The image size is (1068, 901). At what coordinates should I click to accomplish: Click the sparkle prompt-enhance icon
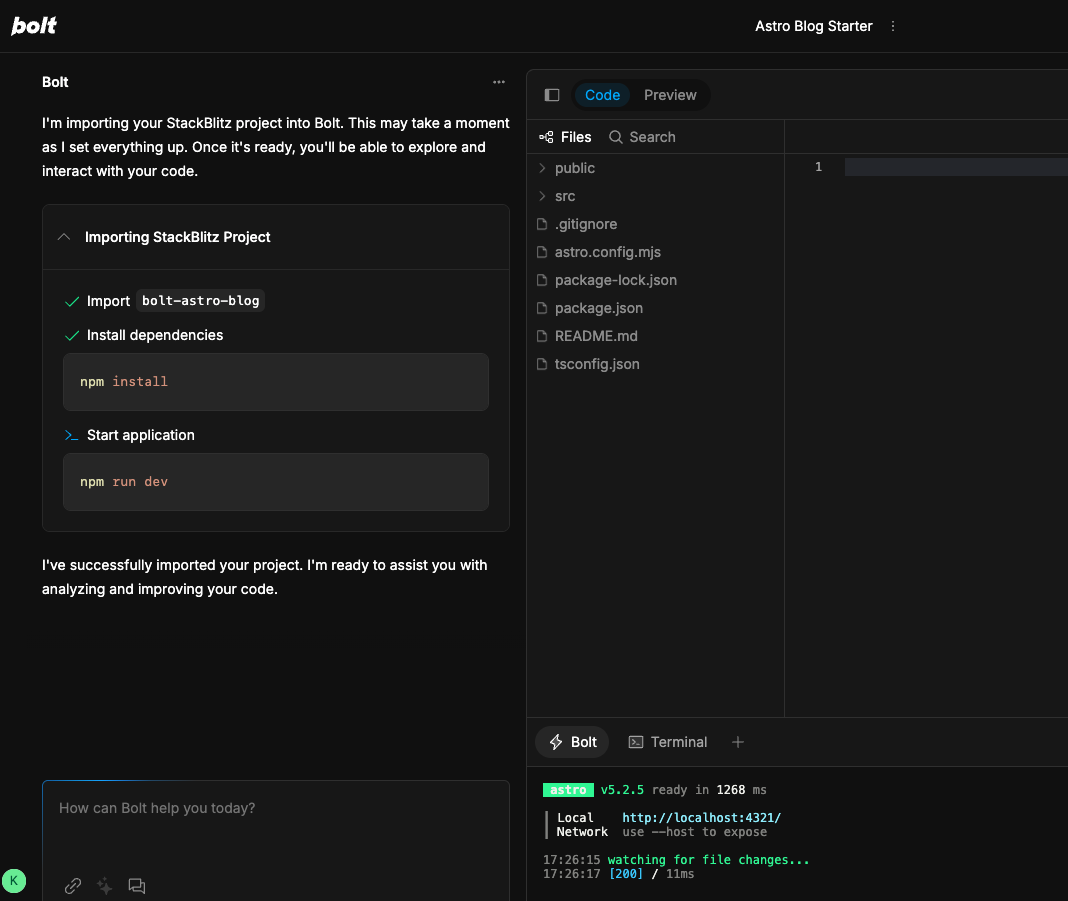104,886
